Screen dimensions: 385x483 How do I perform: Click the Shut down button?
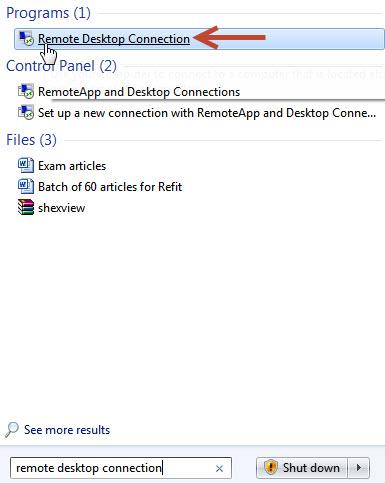pyautogui.click(x=302, y=468)
